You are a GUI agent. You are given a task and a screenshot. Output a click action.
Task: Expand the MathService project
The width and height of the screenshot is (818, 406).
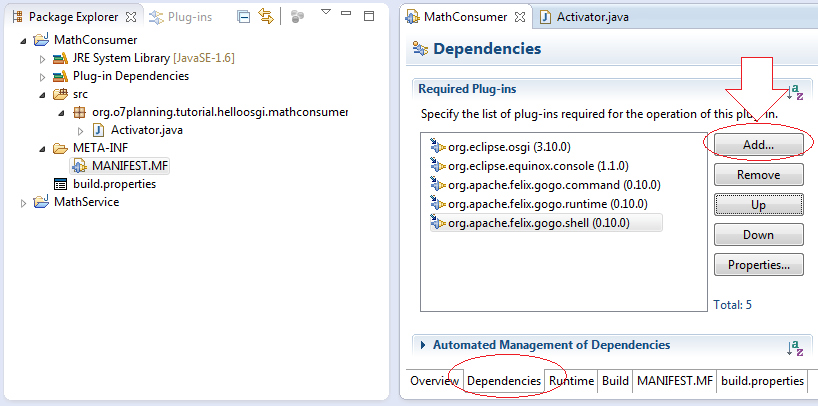coord(23,203)
